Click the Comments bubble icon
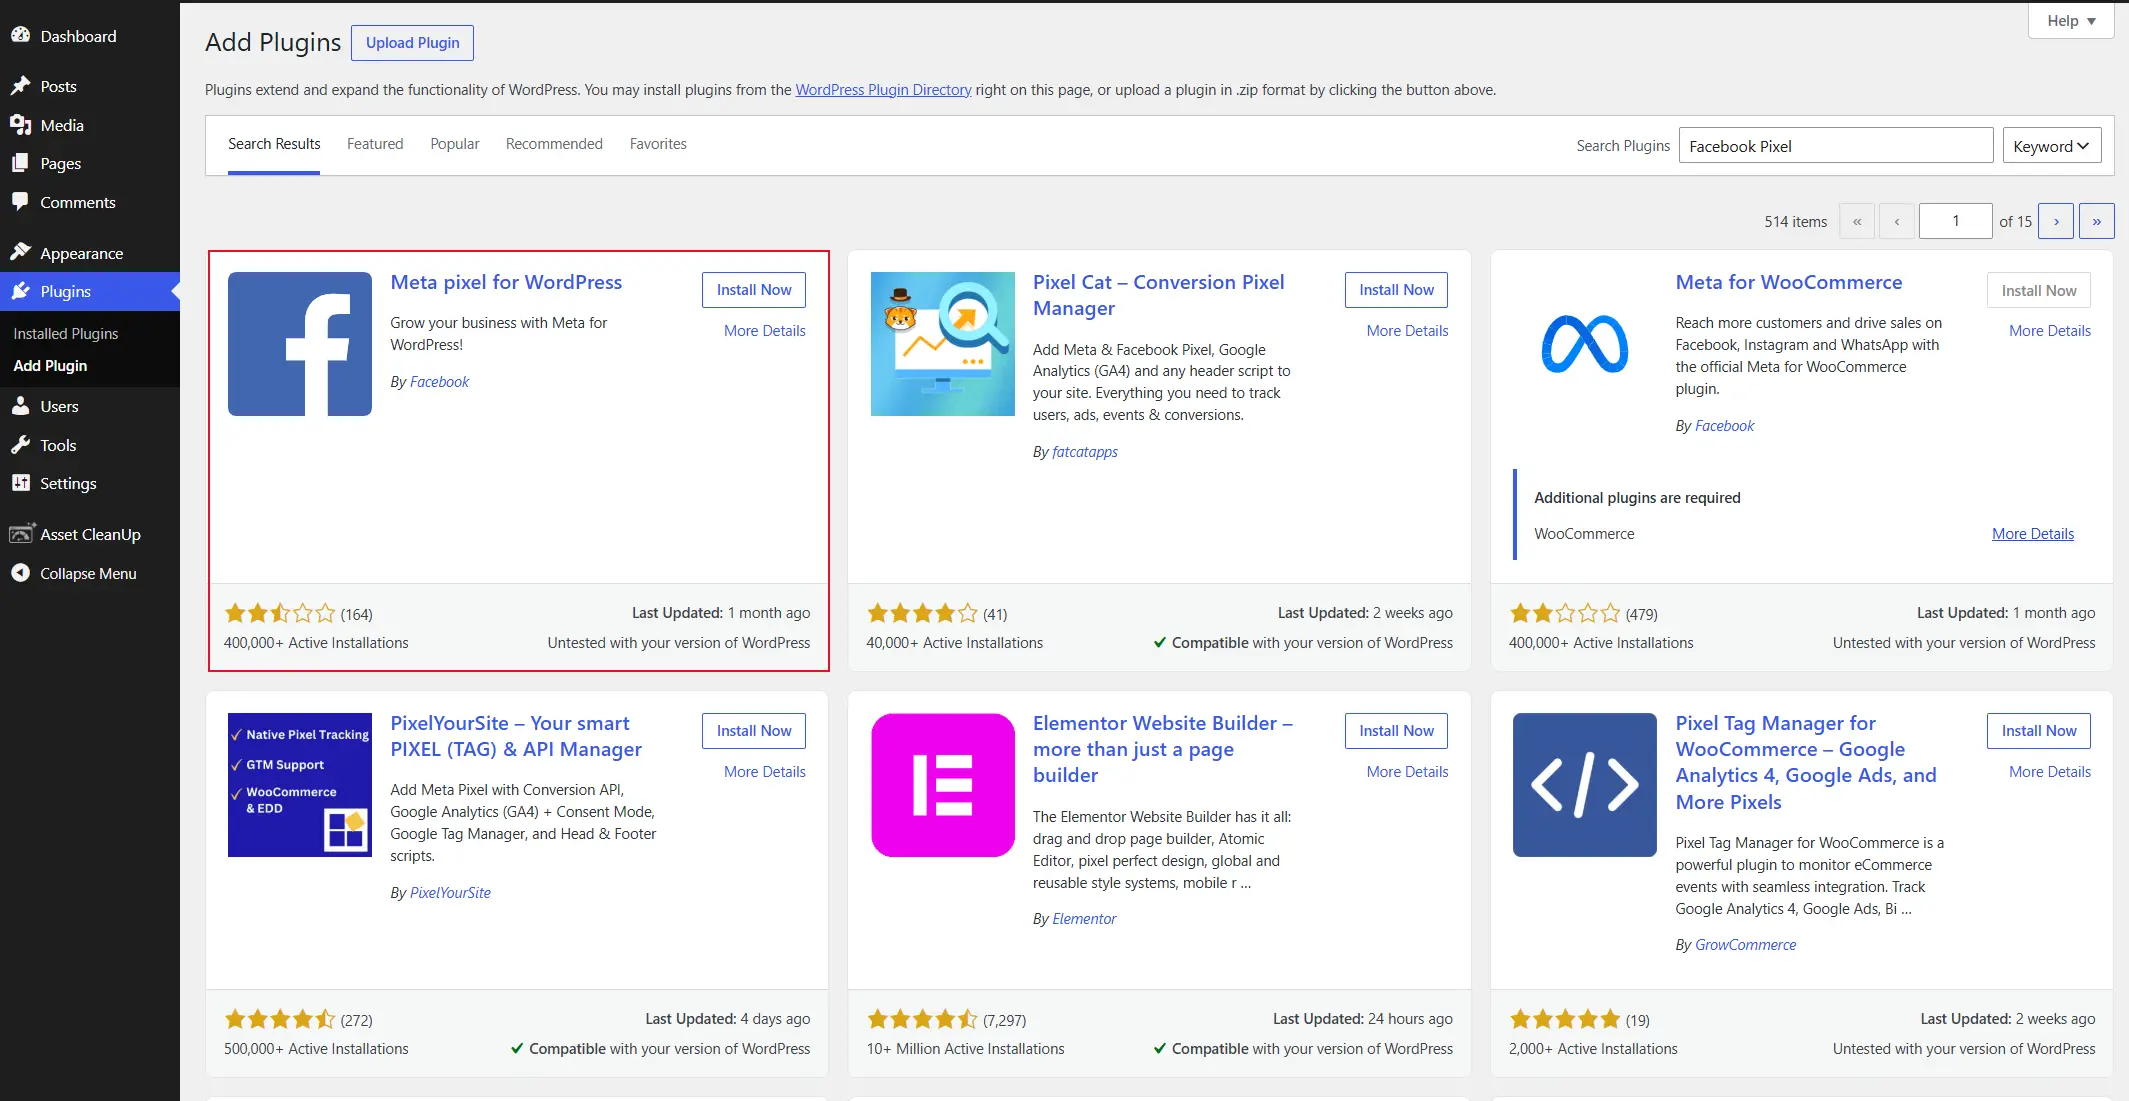This screenshot has width=2129, height=1101. click(20, 202)
